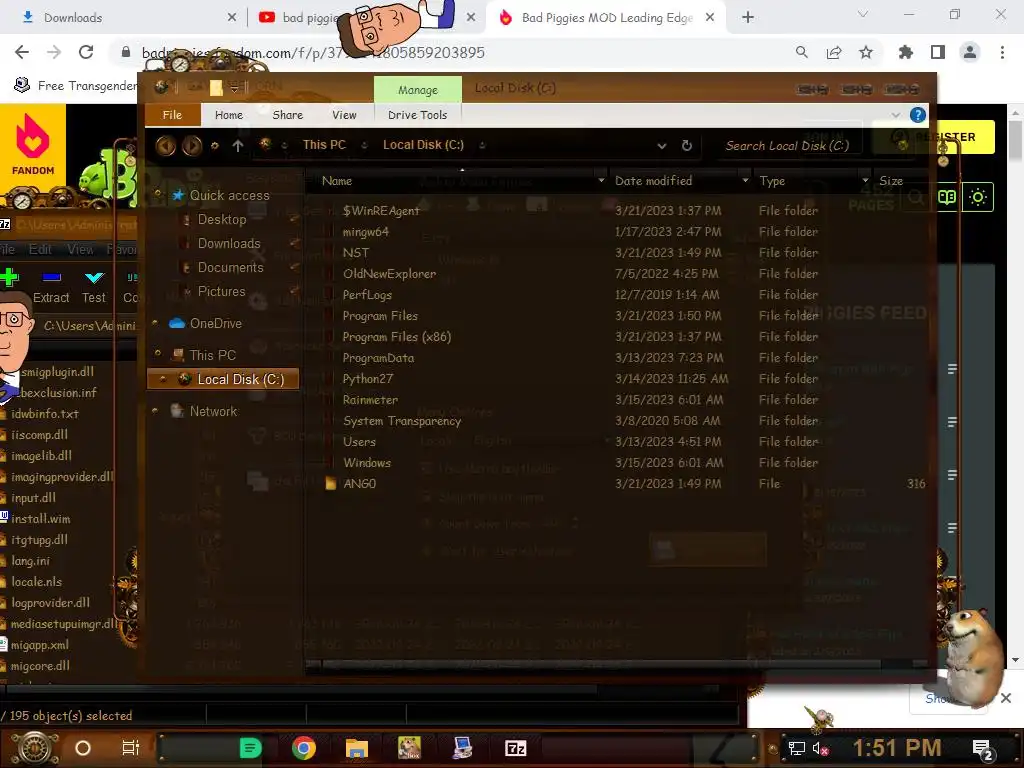Go forward using Explorer's Forward arrow
1024x768 pixels.
[x=191, y=145]
